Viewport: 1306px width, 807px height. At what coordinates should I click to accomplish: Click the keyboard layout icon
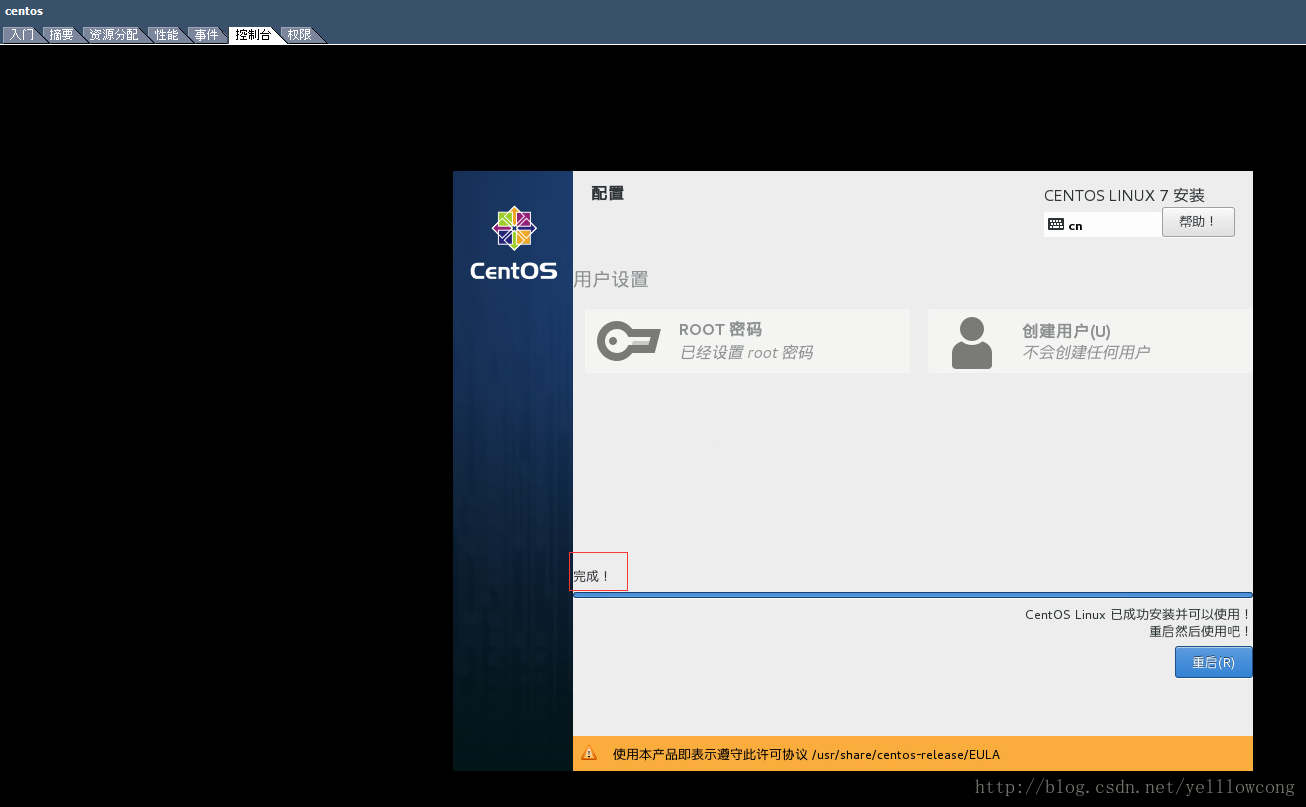(1056, 225)
